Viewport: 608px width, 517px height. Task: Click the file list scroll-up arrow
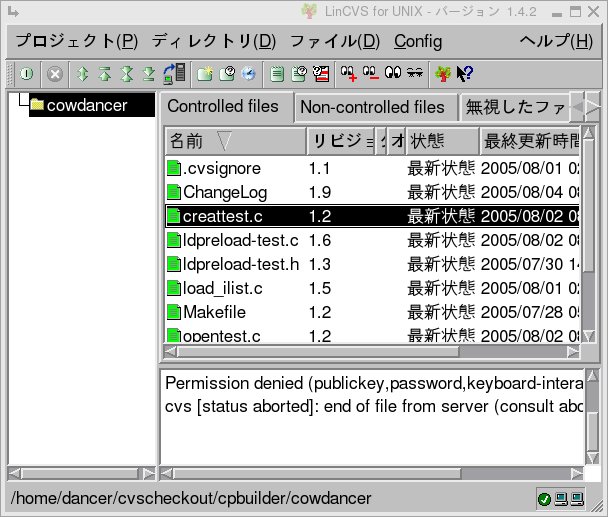click(589, 133)
